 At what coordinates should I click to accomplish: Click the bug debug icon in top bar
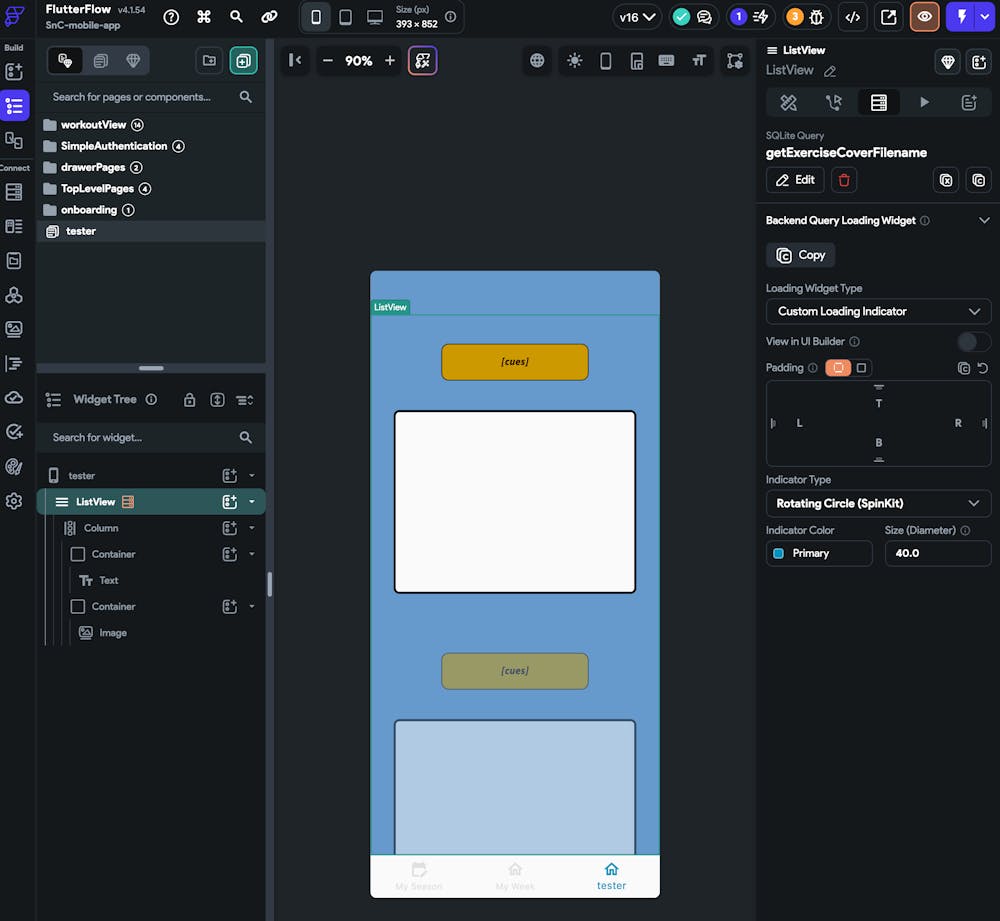(817, 17)
